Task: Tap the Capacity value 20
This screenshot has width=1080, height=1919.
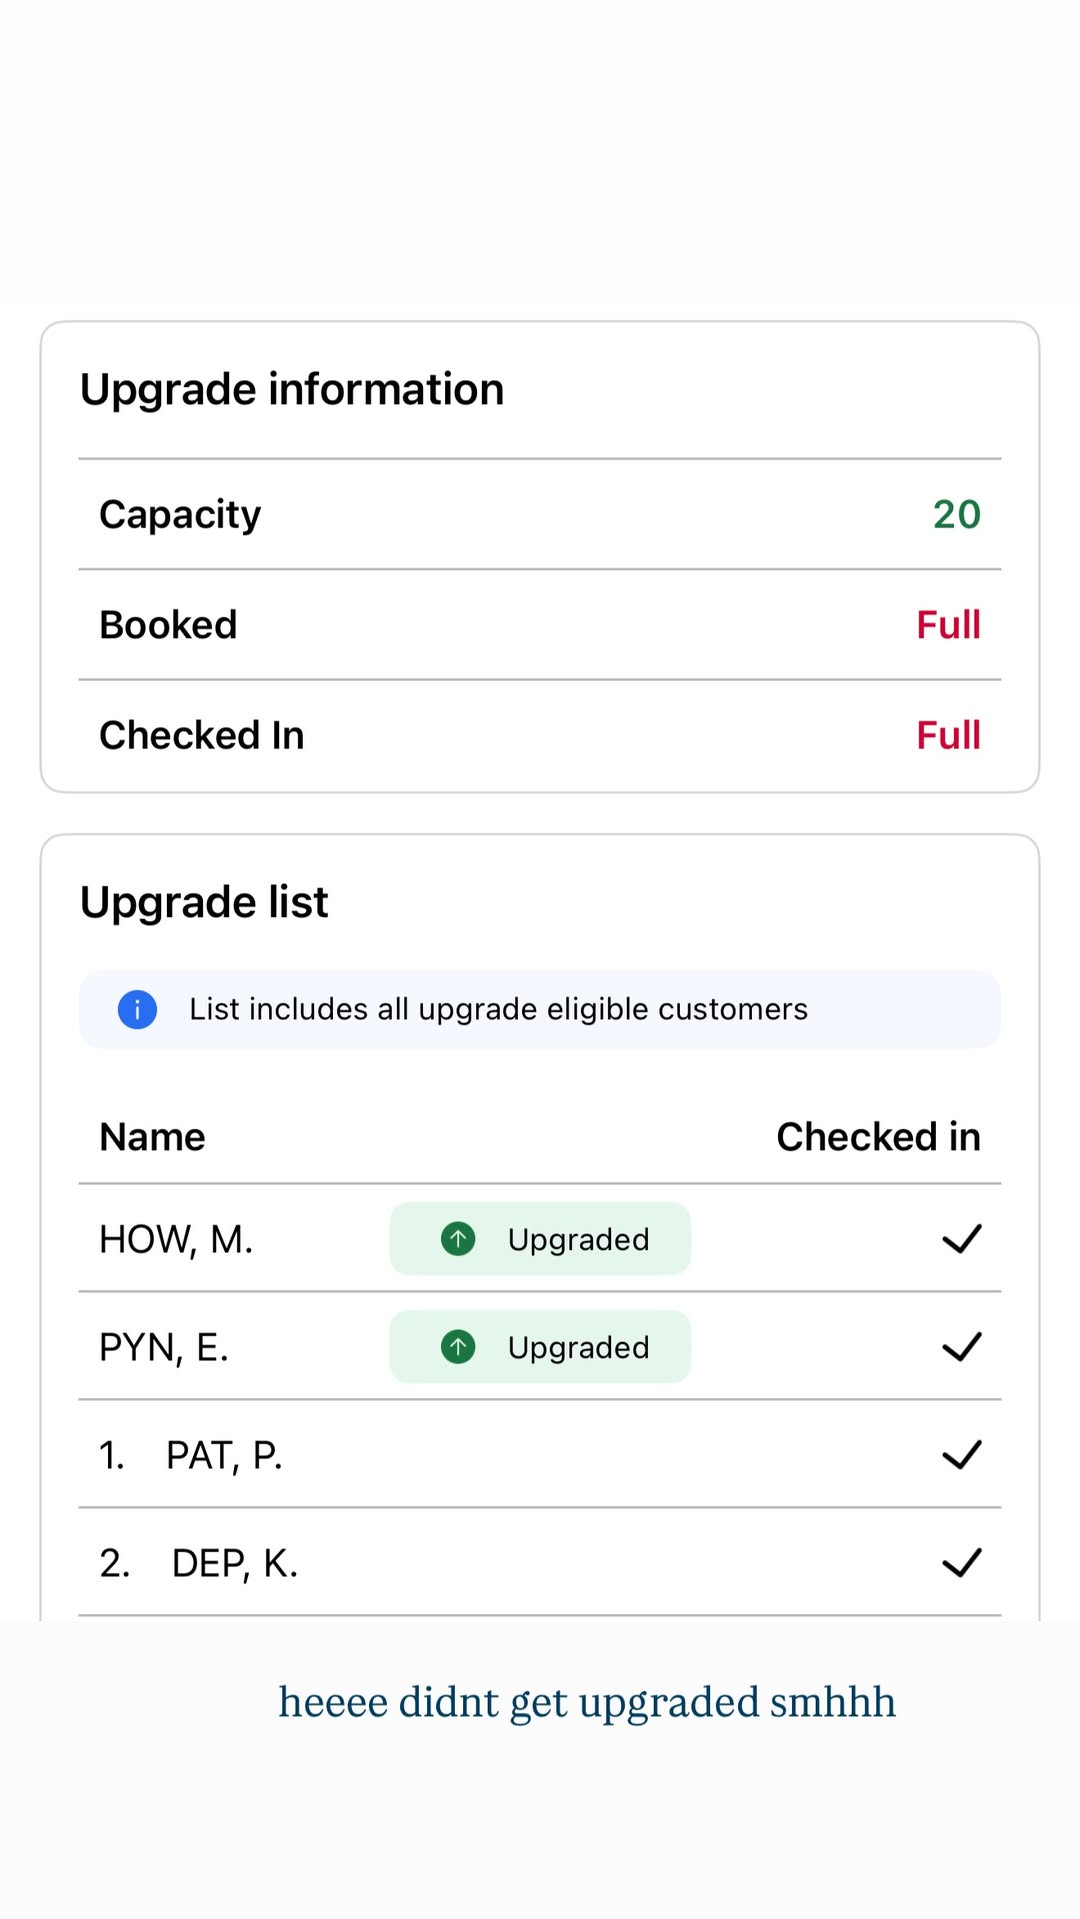Action: [957, 514]
